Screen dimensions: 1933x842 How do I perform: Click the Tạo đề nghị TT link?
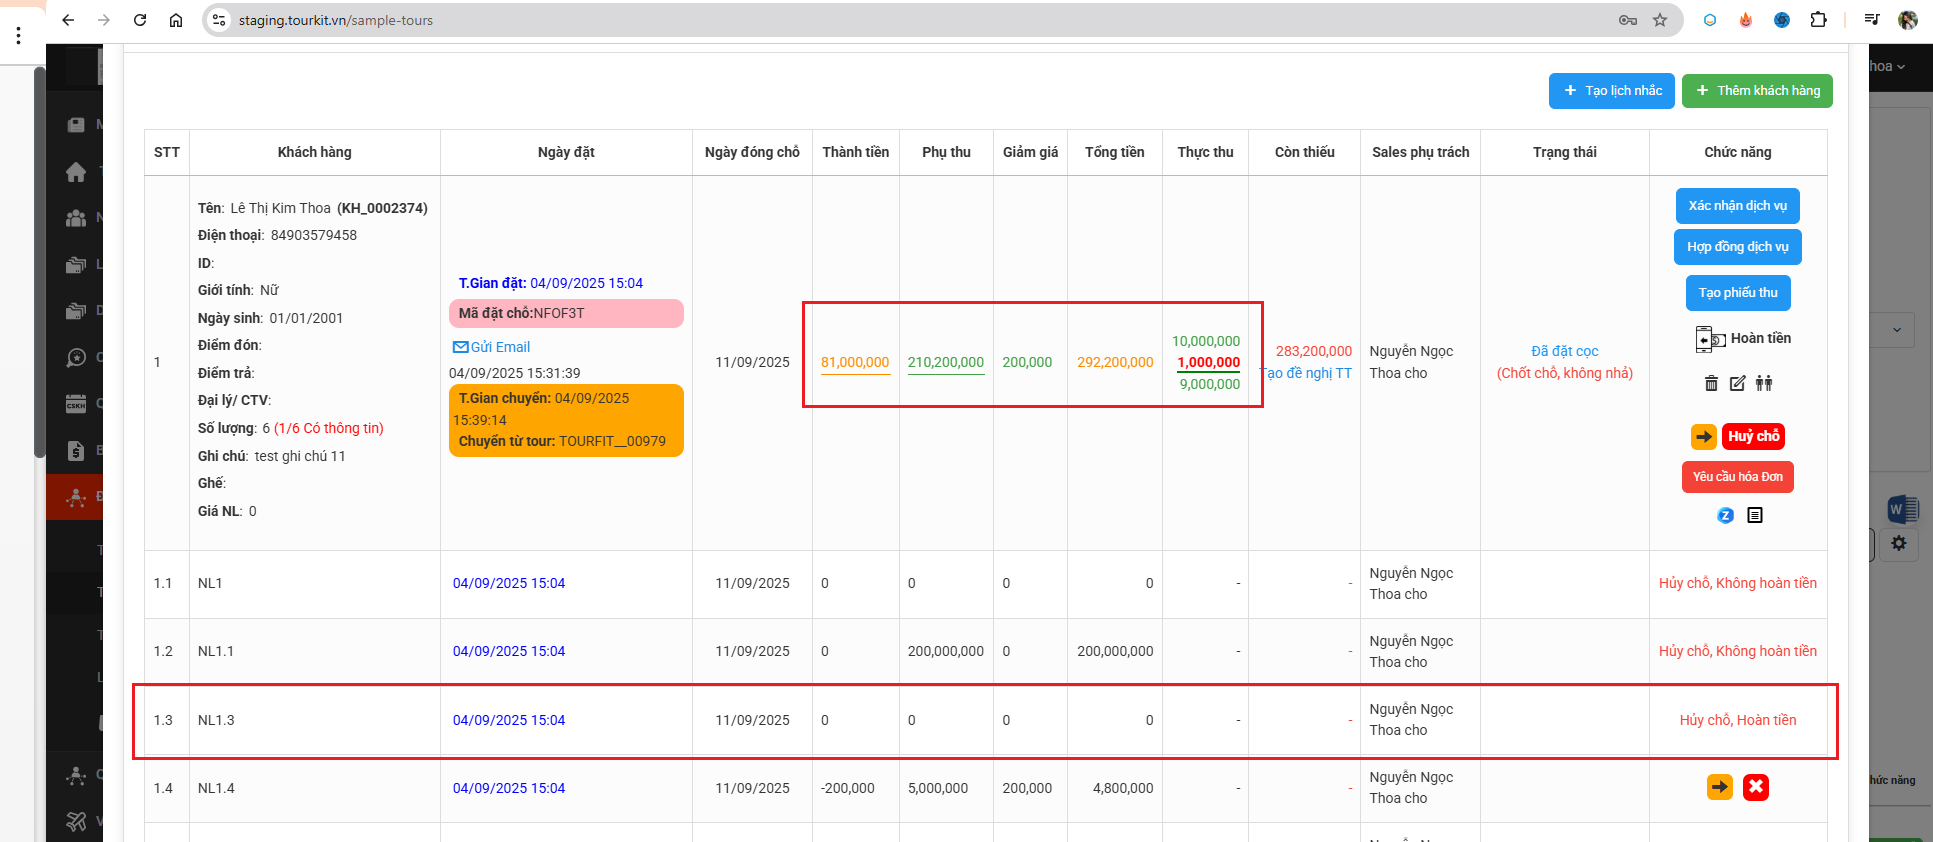(1307, 373)
